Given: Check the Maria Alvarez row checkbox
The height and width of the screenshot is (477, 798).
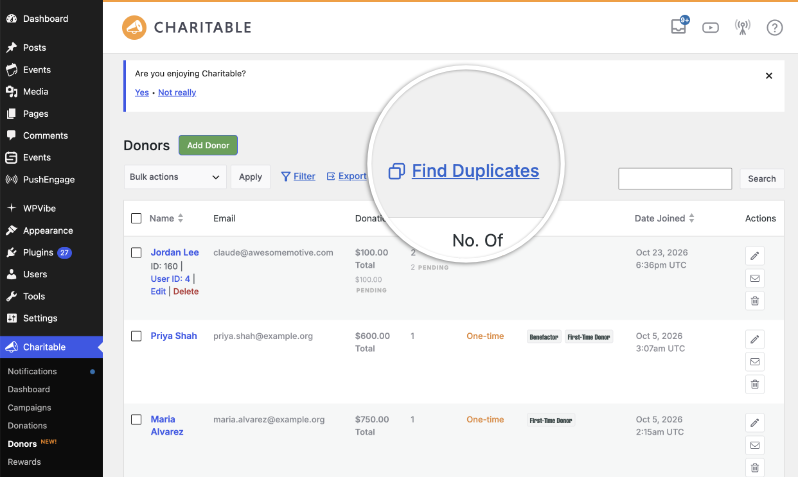Looking at the screenshot, I should pos(136,419).
